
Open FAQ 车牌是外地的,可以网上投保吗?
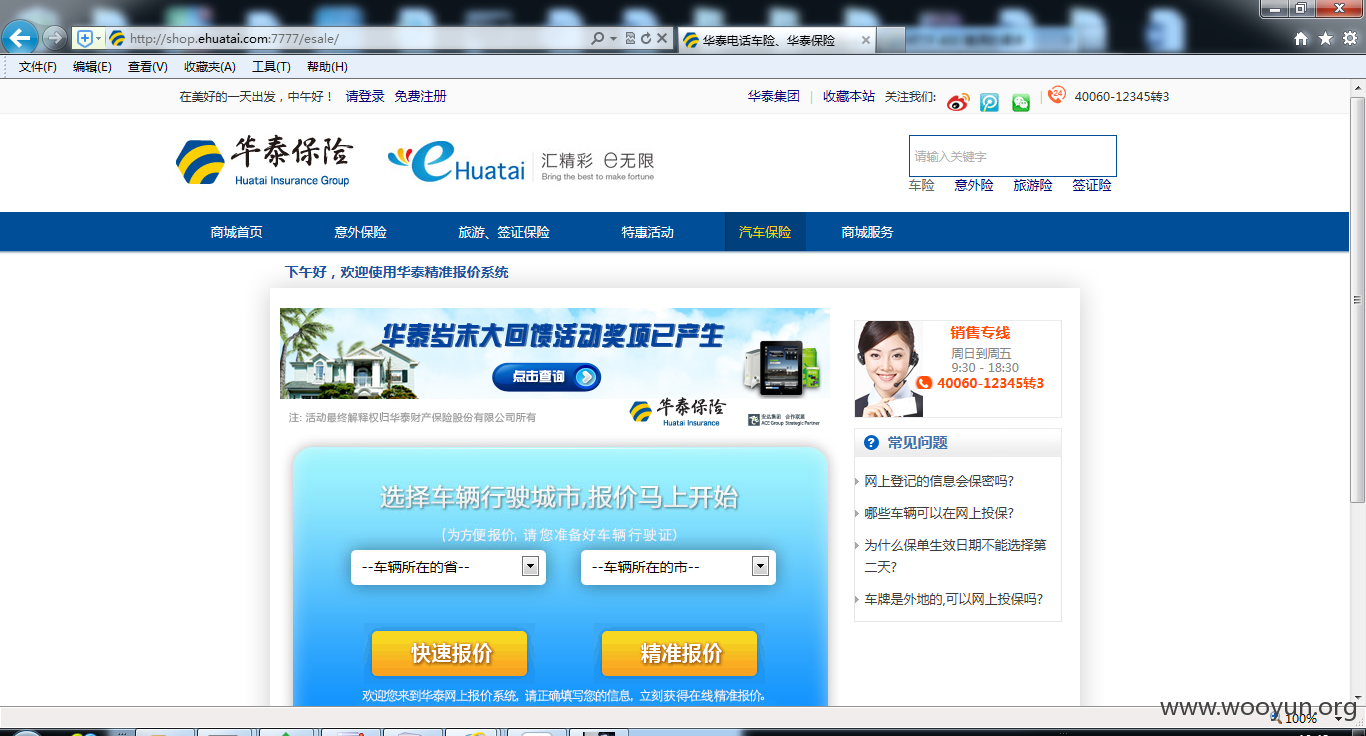tap(954, 599)
